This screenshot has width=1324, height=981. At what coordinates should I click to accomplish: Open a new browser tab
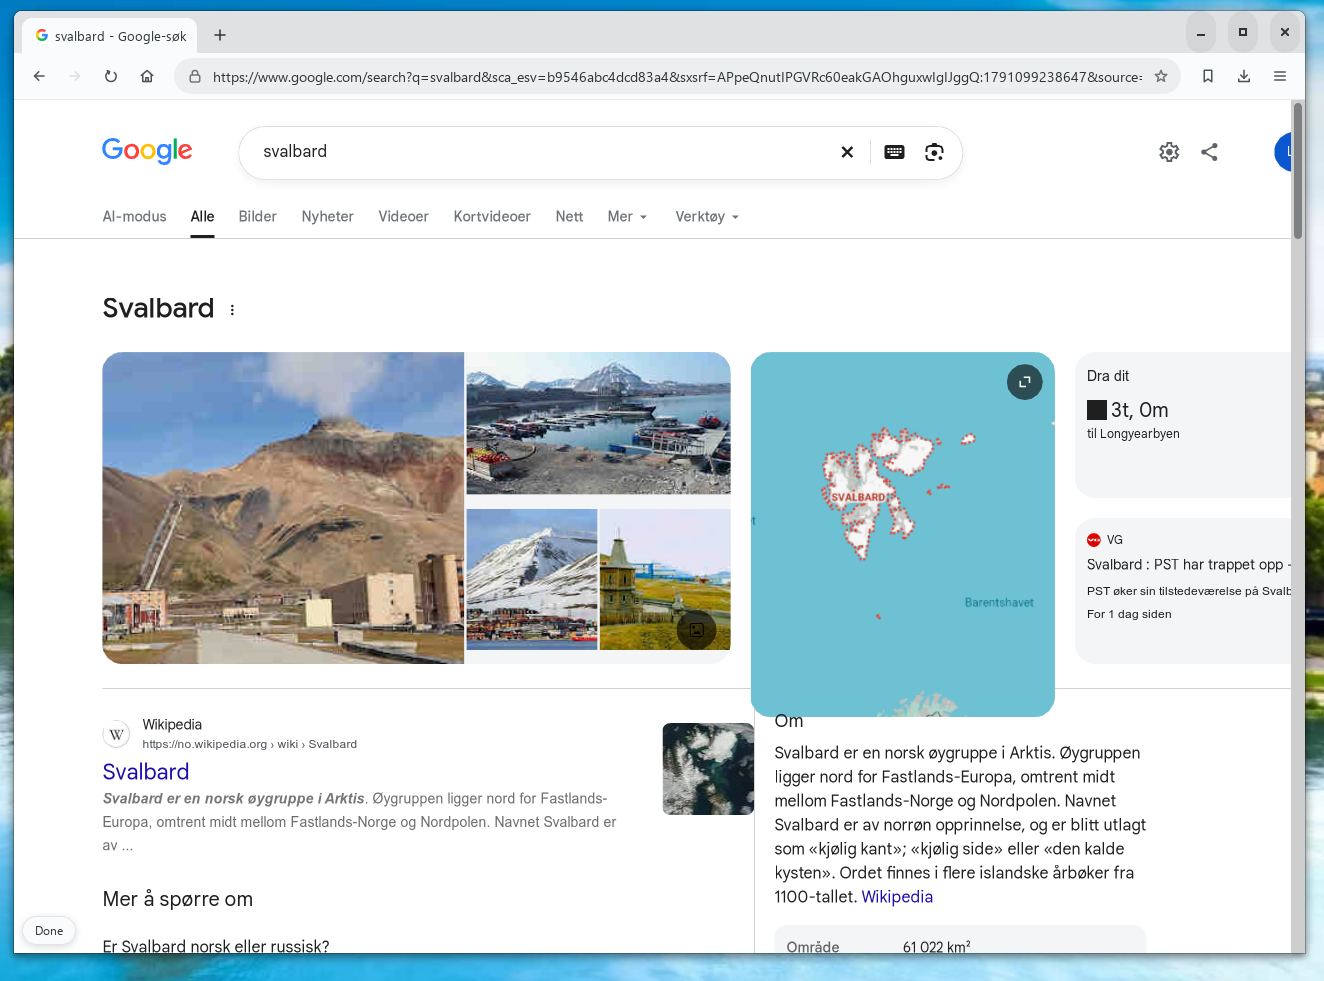pyautogui.click(x=220, y=35)
